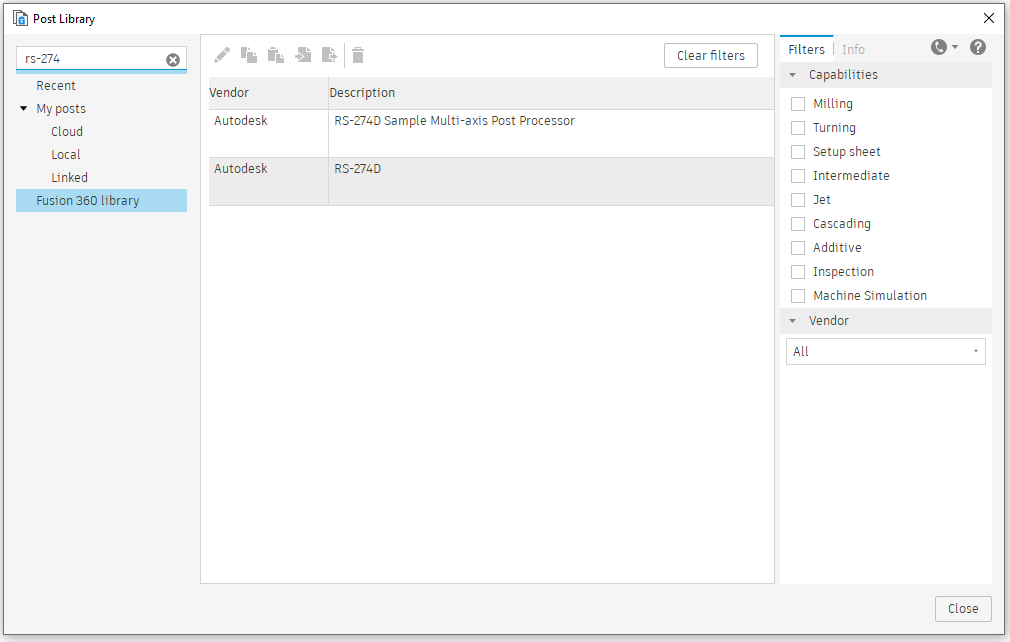
Task: Open the Help icon in Filters panel
Action: [x=978, y=46]
